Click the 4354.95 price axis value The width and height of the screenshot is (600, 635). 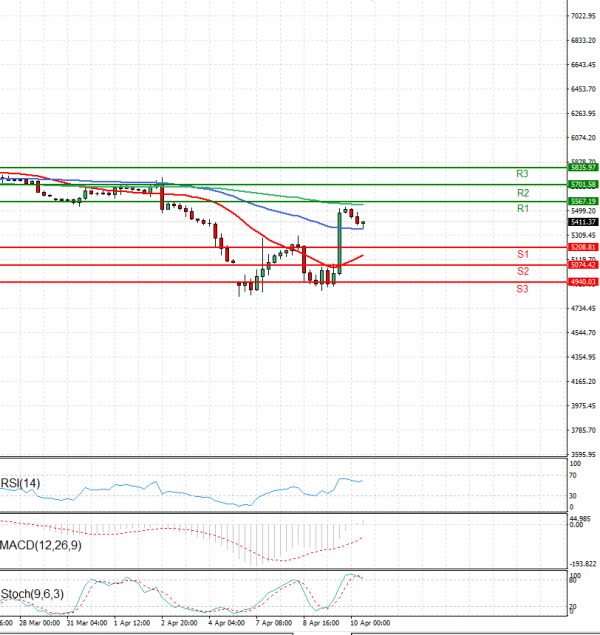(583, 357)
